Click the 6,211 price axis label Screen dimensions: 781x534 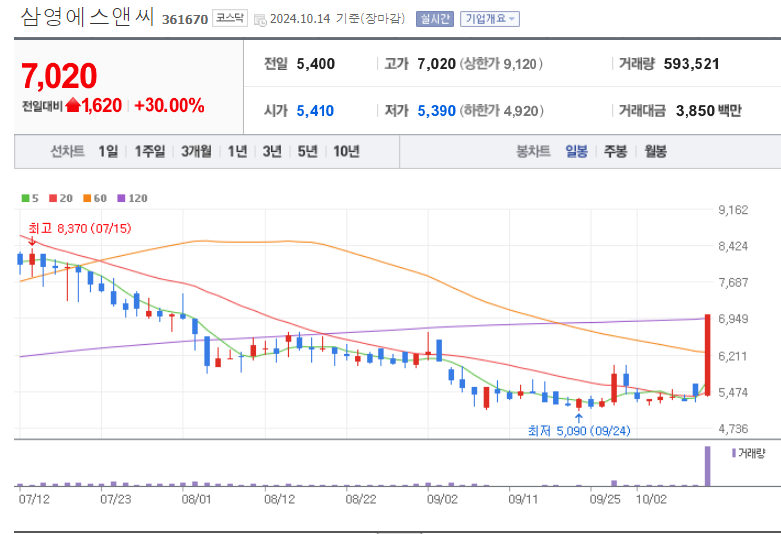(x=733, y=356)
